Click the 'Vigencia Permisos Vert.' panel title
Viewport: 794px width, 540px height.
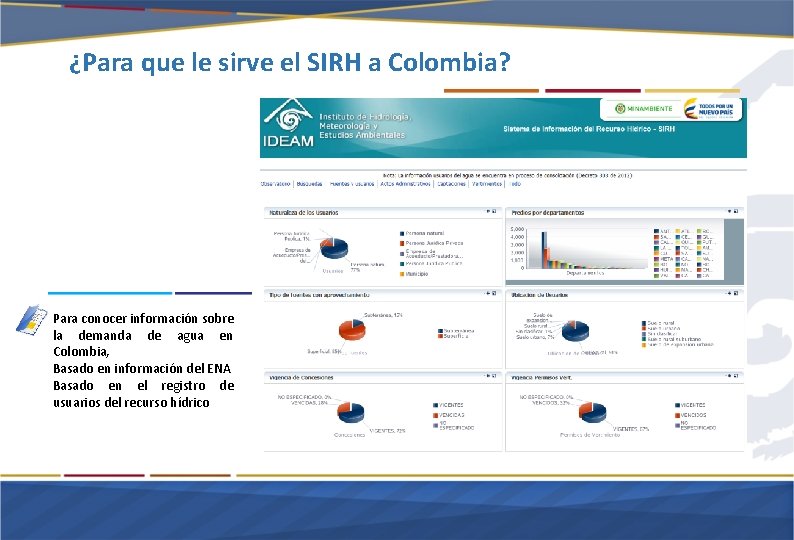pos(542,377)
